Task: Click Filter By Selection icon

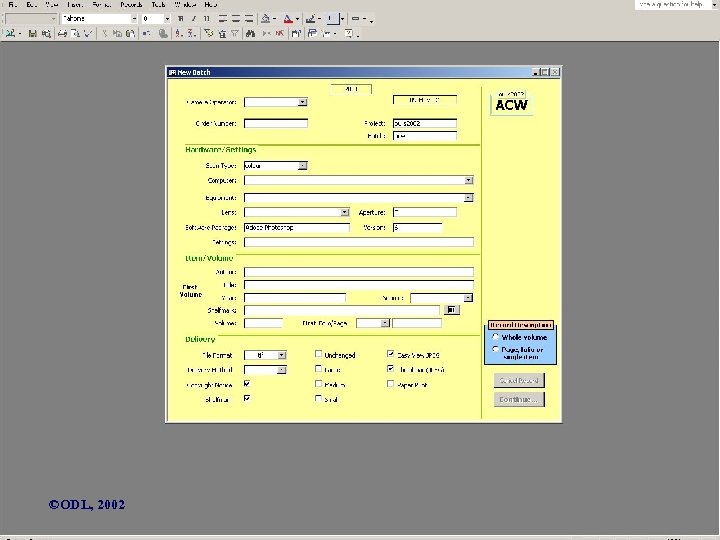Action: (209, 33)
